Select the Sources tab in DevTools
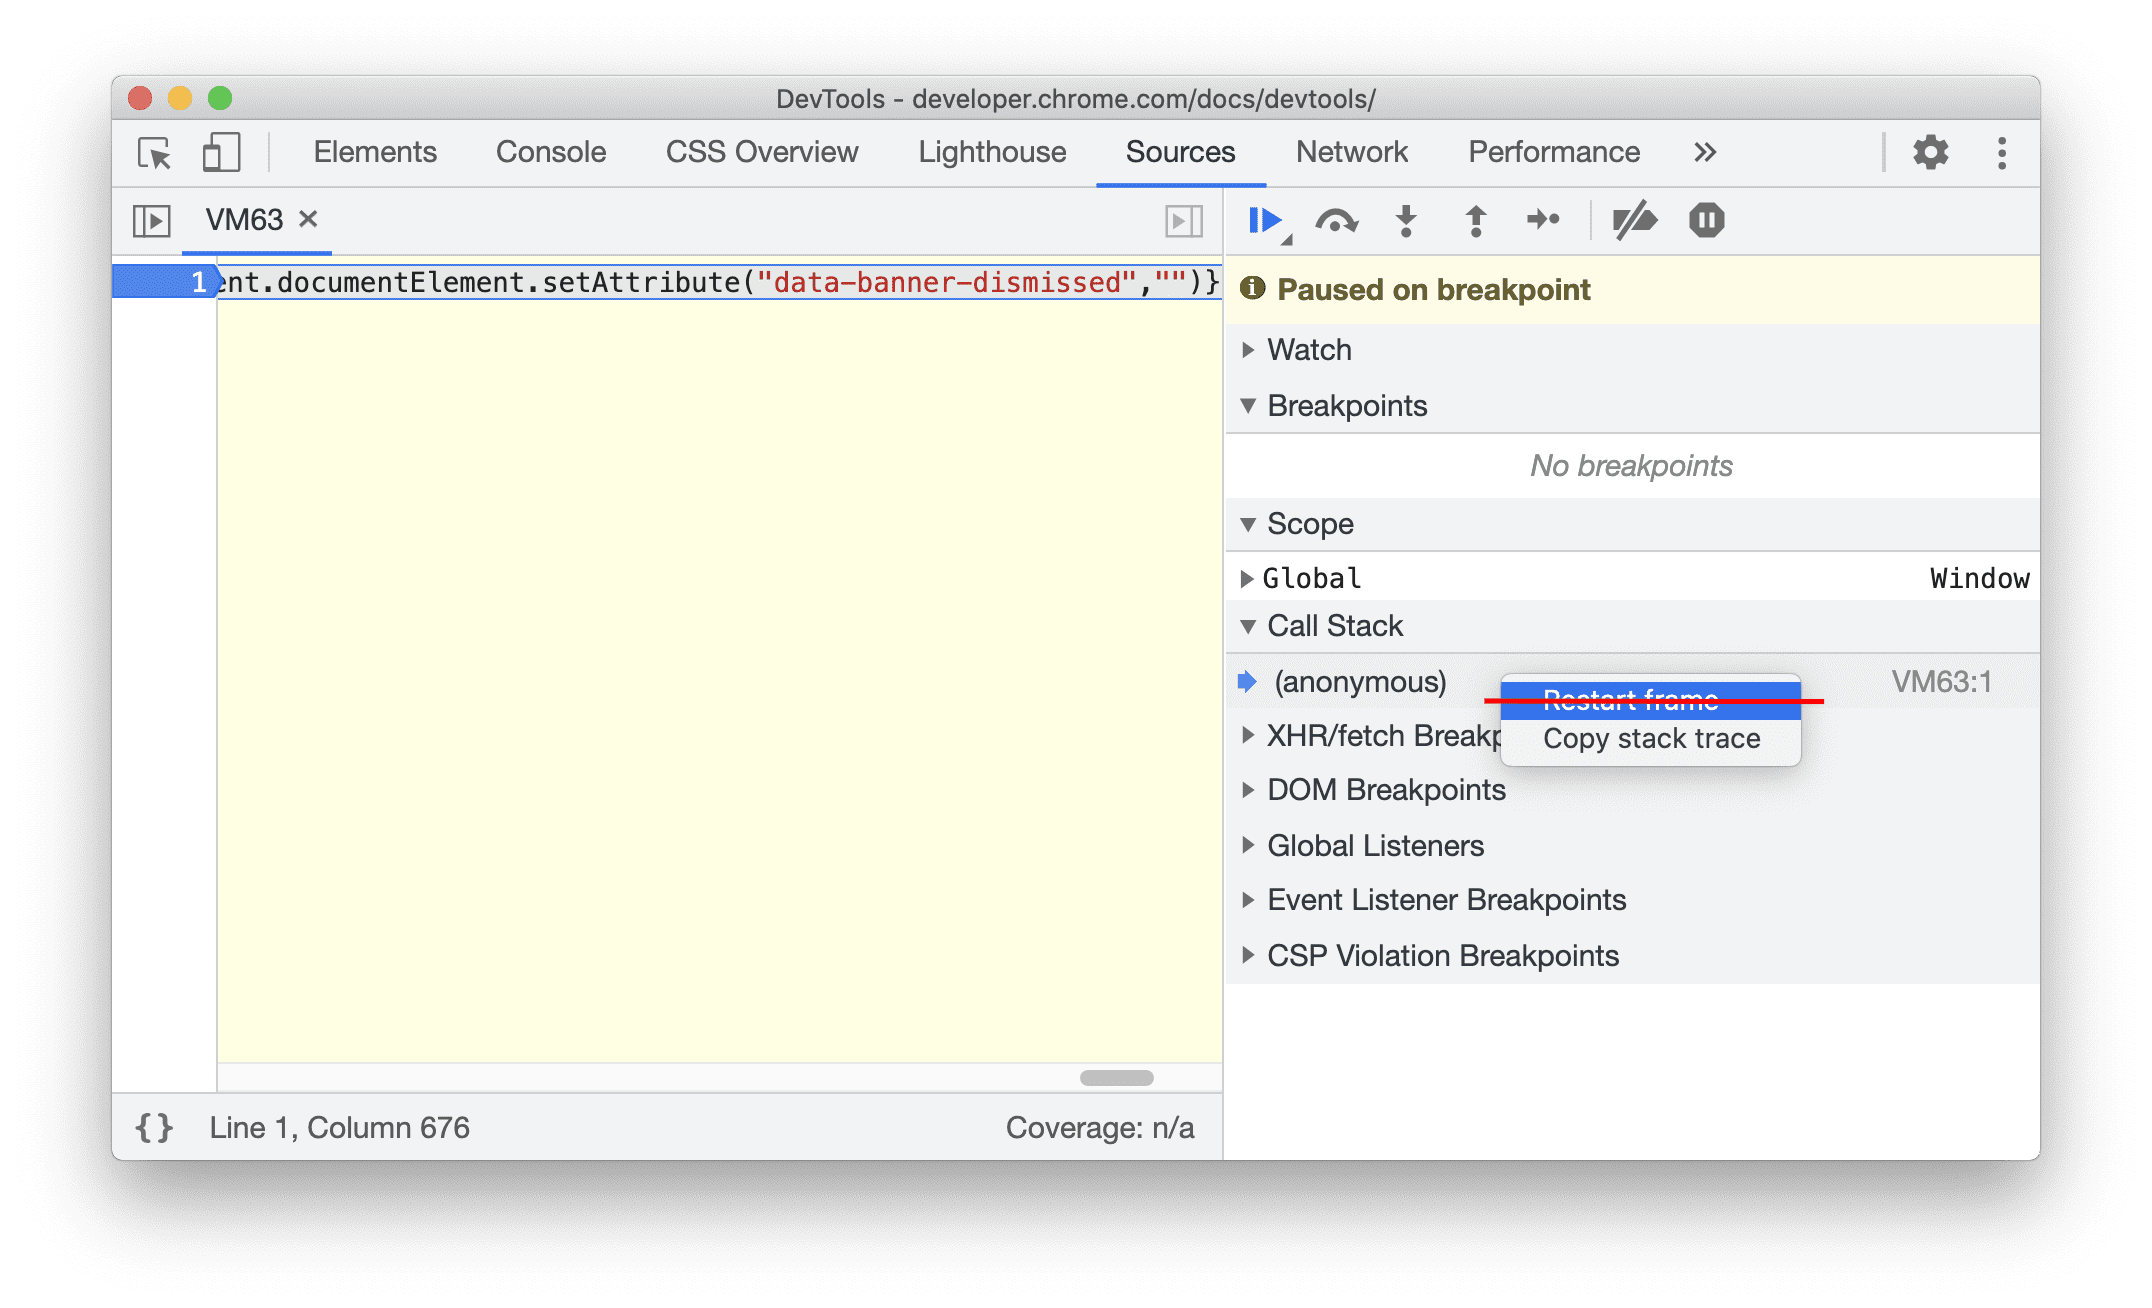 tap(1181, 151)
